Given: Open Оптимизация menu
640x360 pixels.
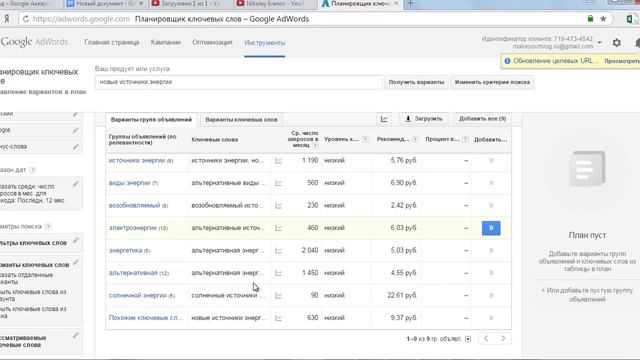Looking at the screenshot, I should [212, 42].
